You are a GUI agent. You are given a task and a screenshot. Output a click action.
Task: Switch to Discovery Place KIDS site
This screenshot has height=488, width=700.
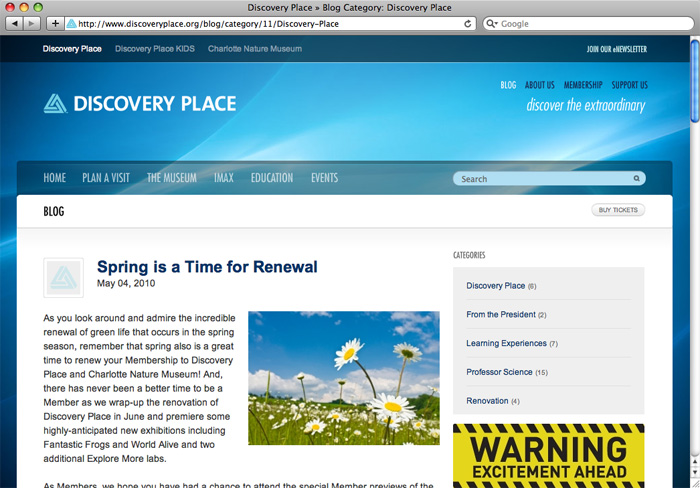pos(155,49)
